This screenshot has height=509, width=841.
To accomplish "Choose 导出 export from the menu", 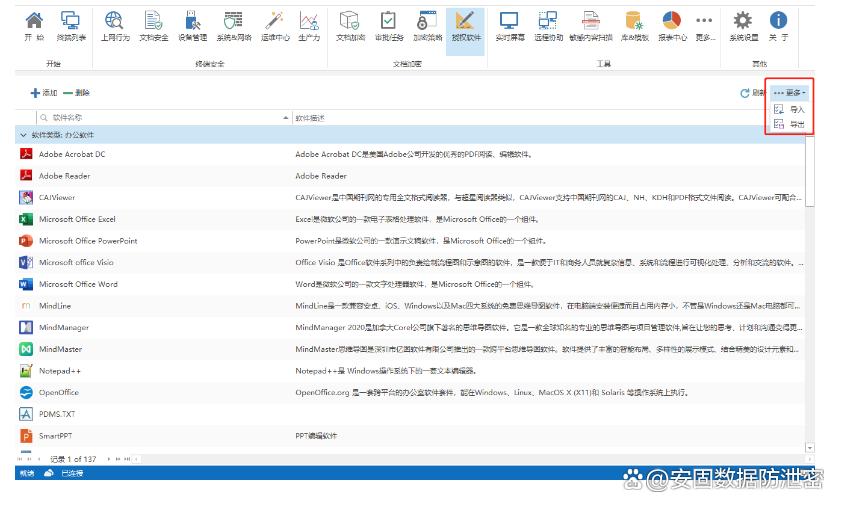I will (790, 124).
